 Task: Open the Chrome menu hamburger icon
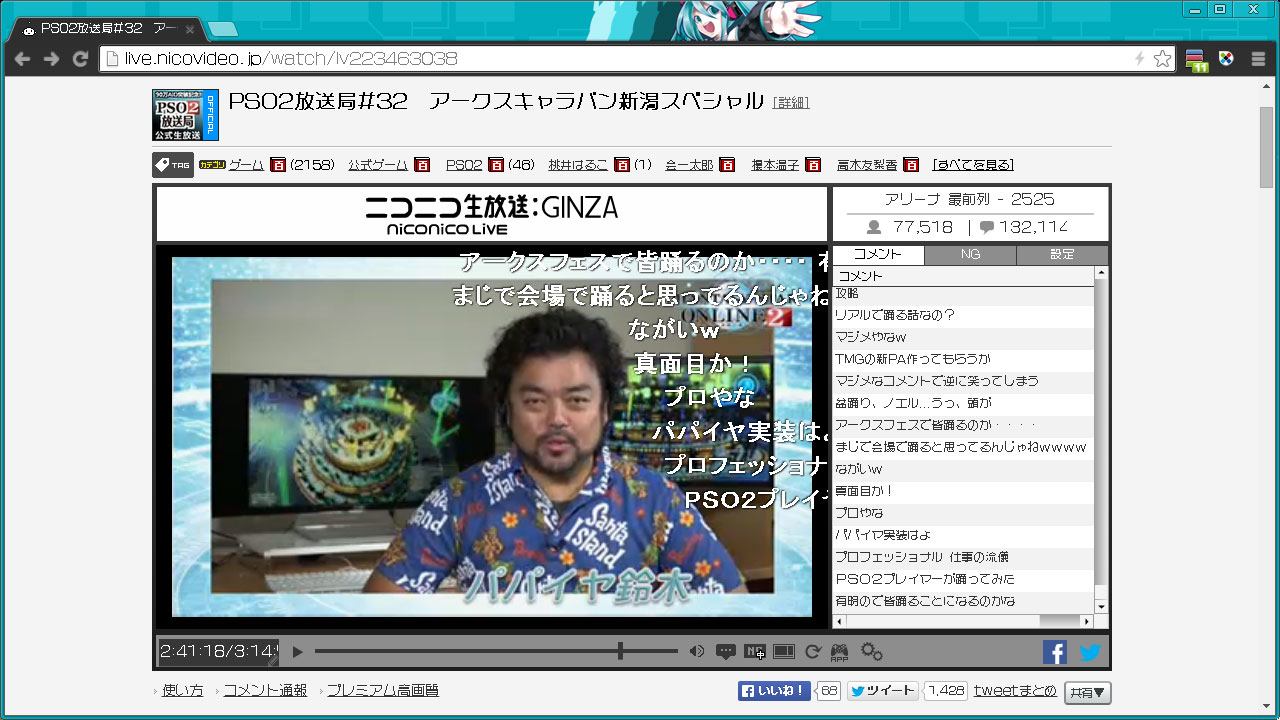point(1258,59)
